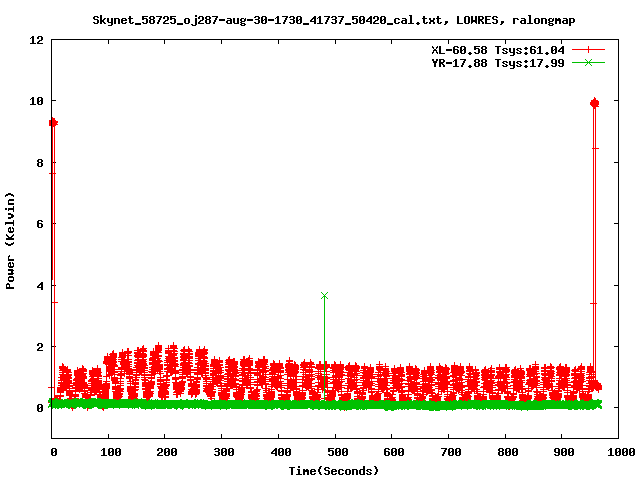Image resolution: width=640 pixels, height=480 pixels.
Task: Click the red calibration peak at time zero
Action: (x=53, y=123)
